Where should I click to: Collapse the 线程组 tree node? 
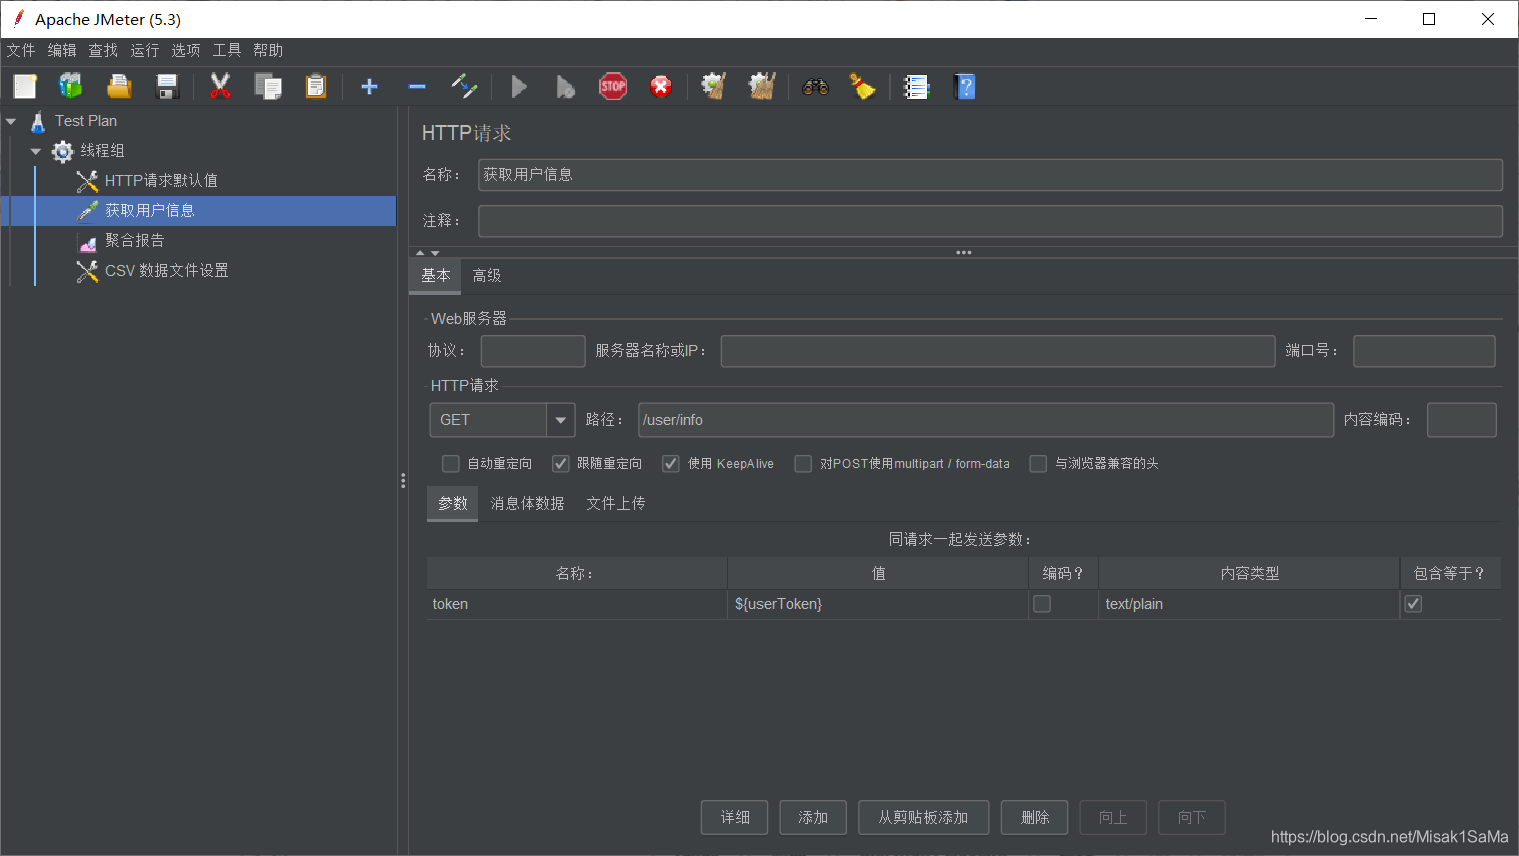[x=35, y=151]
